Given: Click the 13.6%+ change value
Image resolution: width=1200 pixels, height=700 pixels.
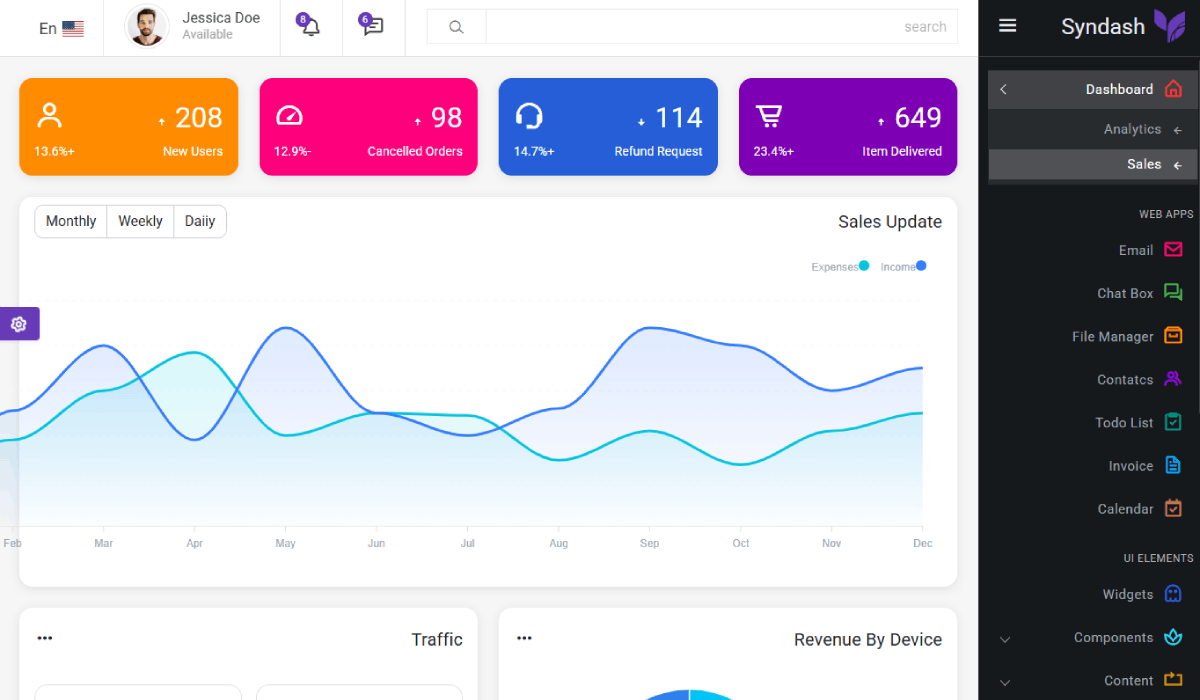Looking at the screenshot, I should pyautogui.click(x=54, y=152).
